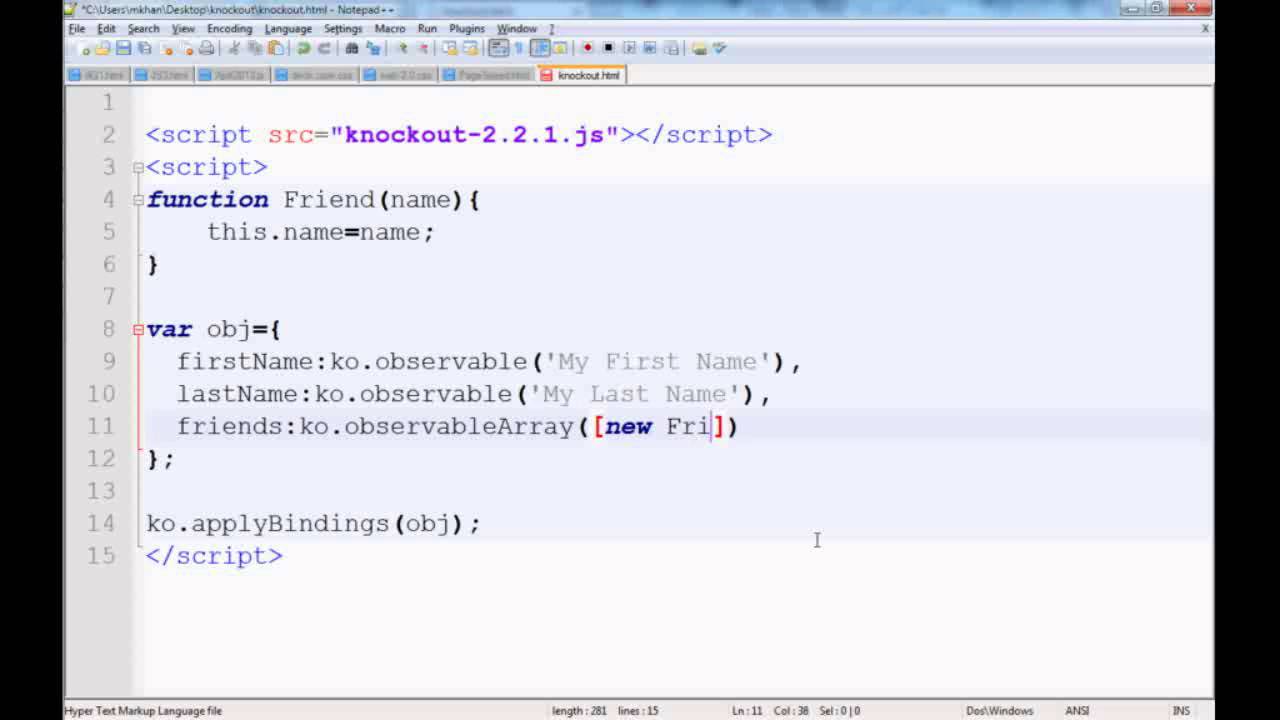Place cursor in 'ko.applyBindings(obj);' line
1280x720 pixels.
[x=313, y=523]
